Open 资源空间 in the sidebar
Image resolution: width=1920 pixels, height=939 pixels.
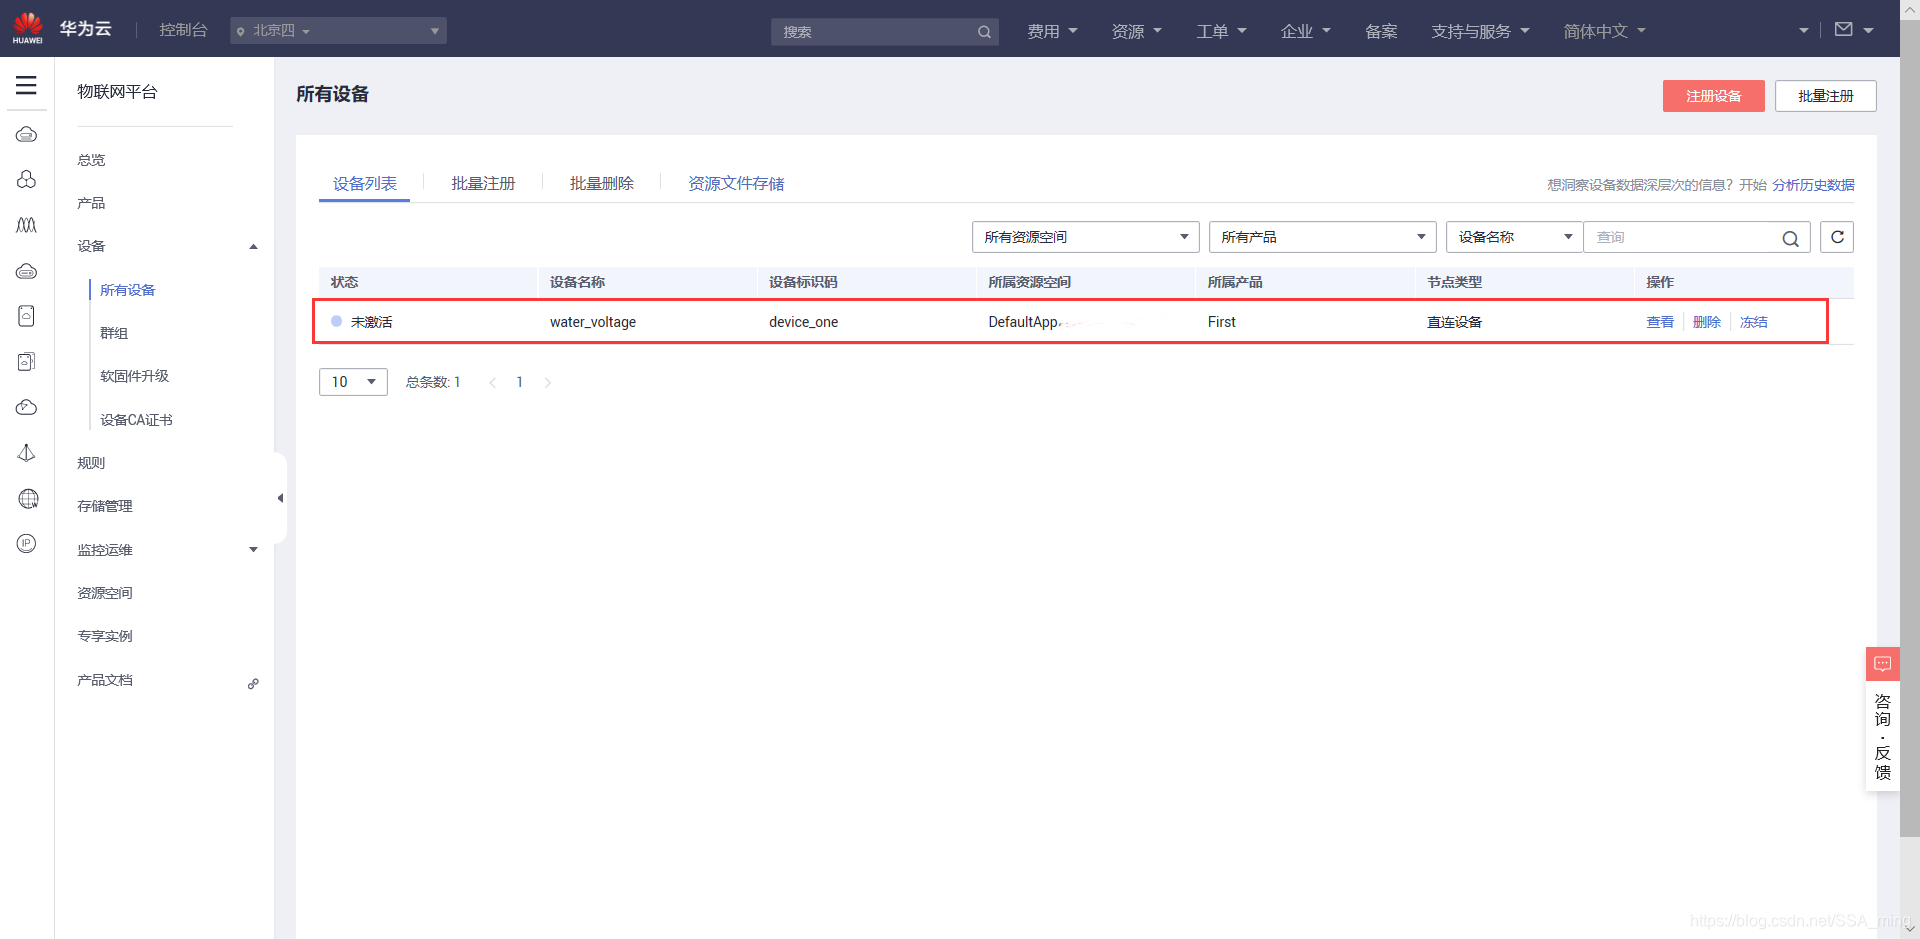(105, 593)
